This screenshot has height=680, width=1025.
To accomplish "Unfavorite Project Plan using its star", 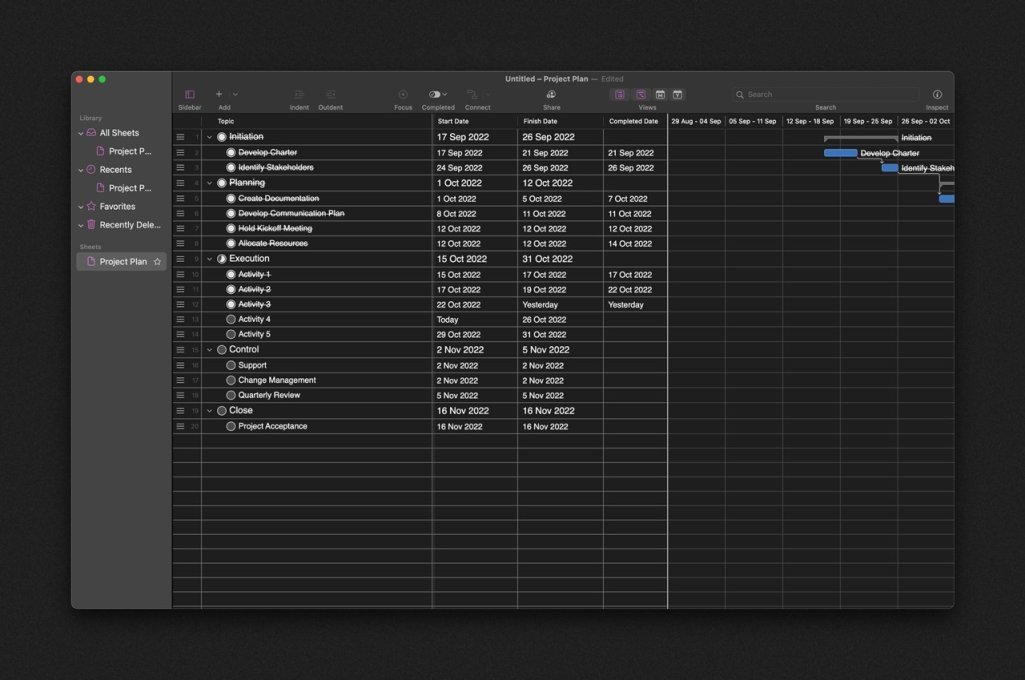I will 156,261.
